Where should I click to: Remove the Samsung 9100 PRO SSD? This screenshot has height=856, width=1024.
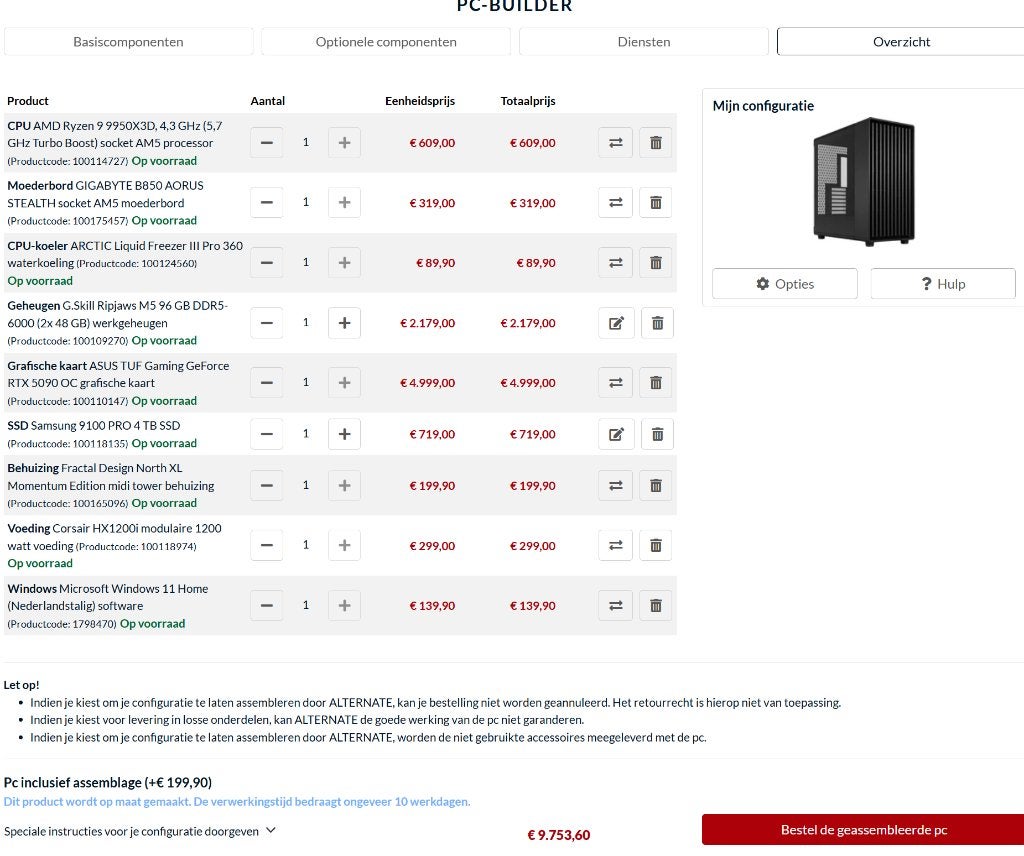coord(657,434)
